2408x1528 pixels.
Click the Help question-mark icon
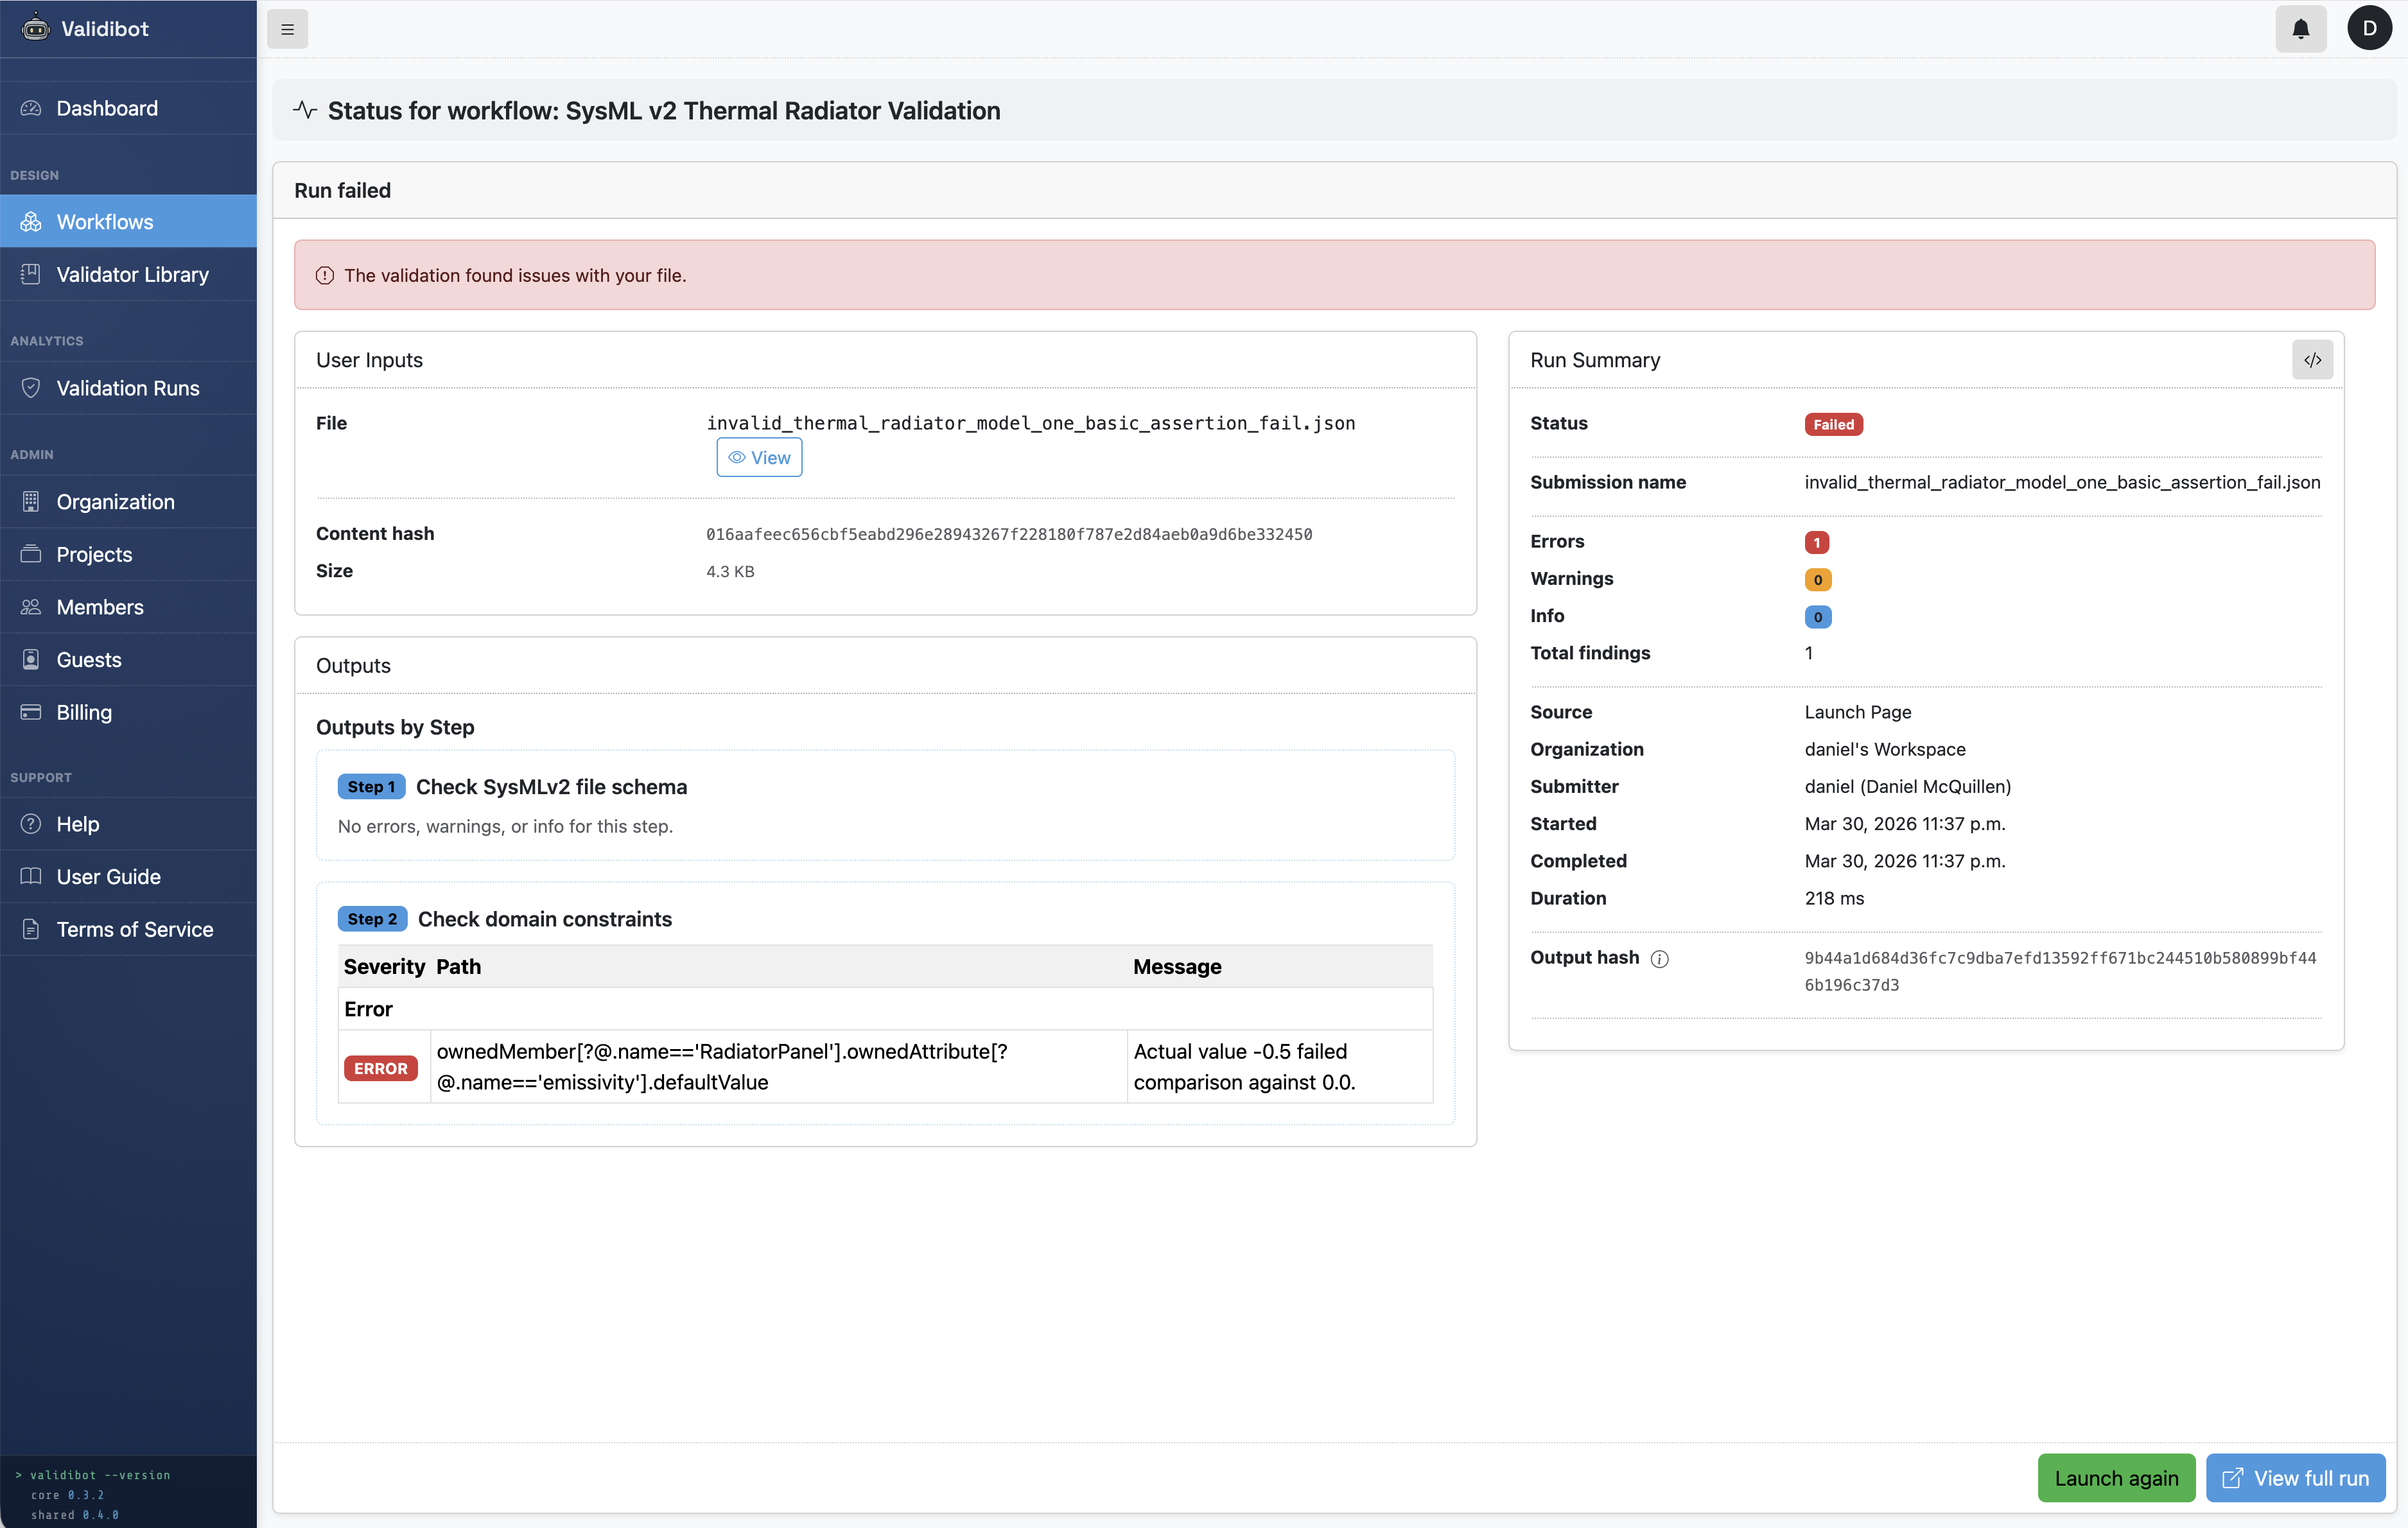[x=30, y=823]
